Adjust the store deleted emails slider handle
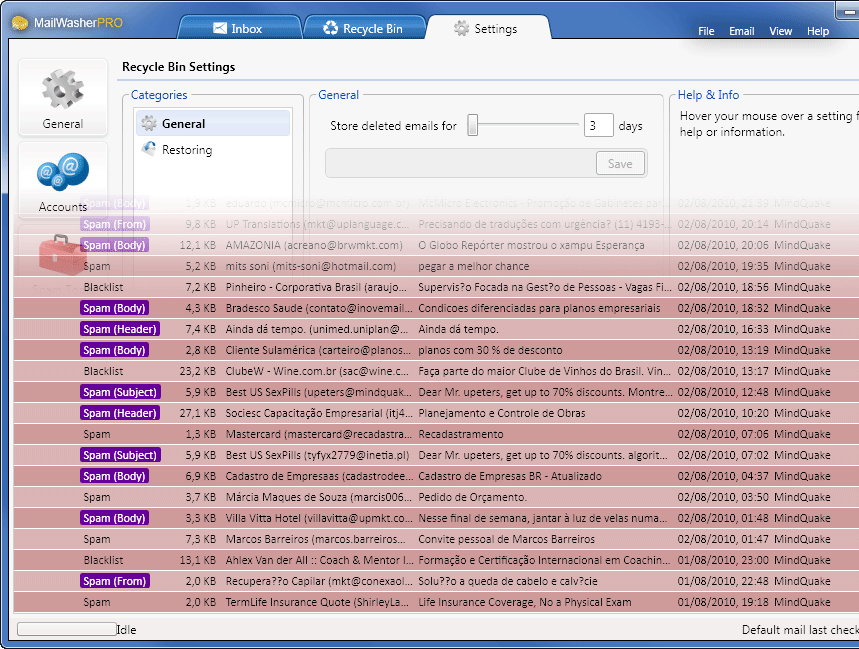Viewport: 859px width, 649px height. (x=472, y=125)
